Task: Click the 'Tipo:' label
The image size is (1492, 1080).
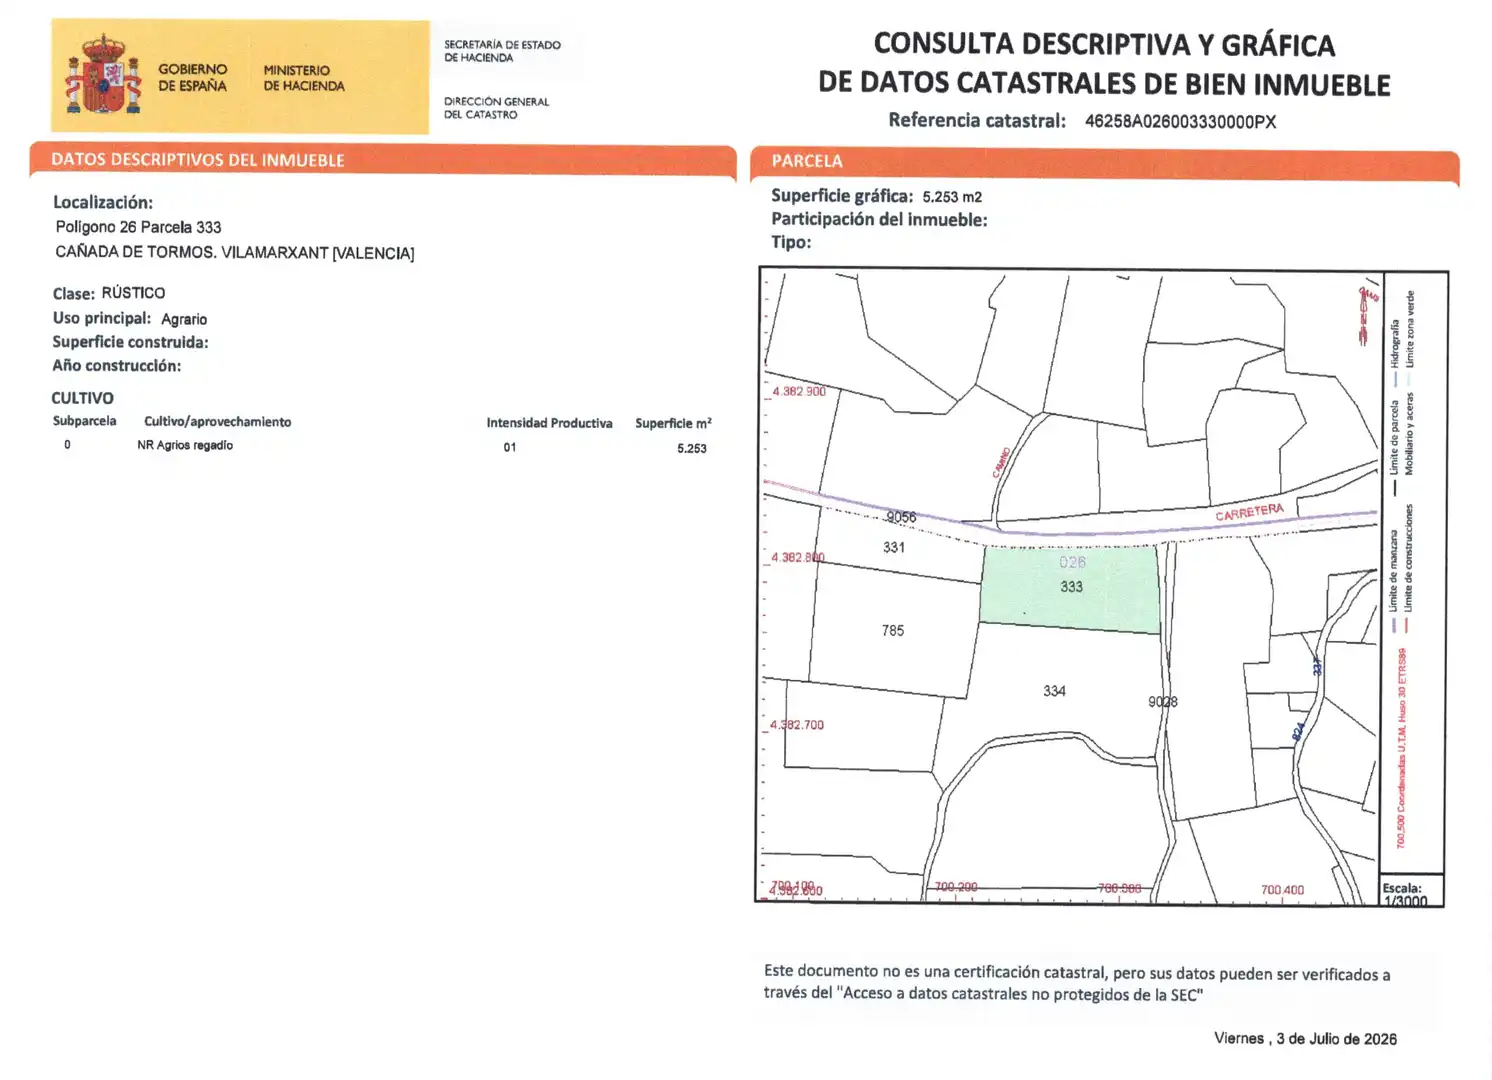Action: 791,242
